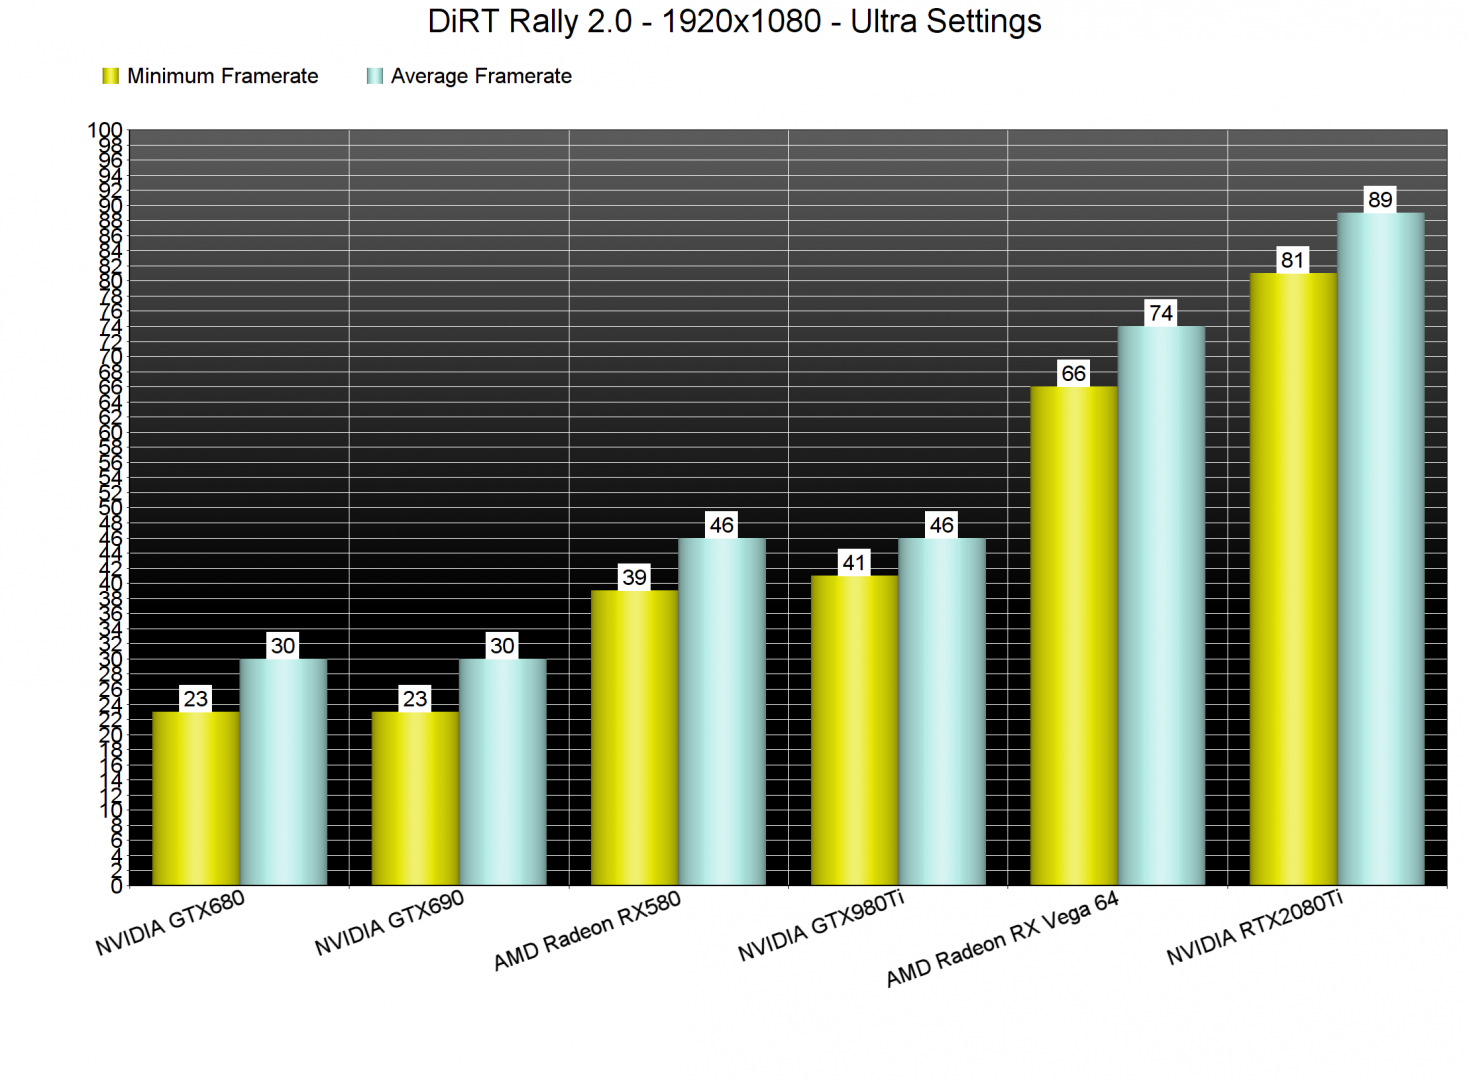Select the Average Framerate legend label
The image size is (1469, 1080).
coord(481,76)
